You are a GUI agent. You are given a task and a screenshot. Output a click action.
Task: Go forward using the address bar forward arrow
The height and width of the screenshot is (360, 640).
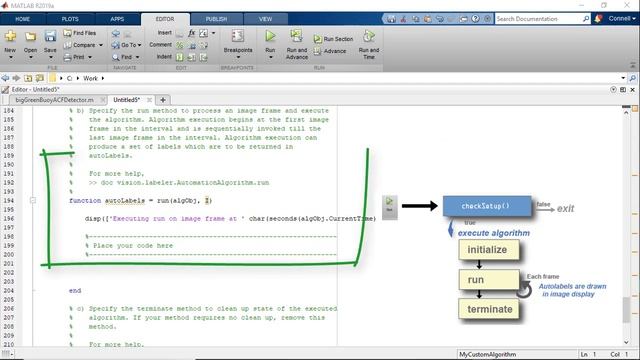(16, 78)
